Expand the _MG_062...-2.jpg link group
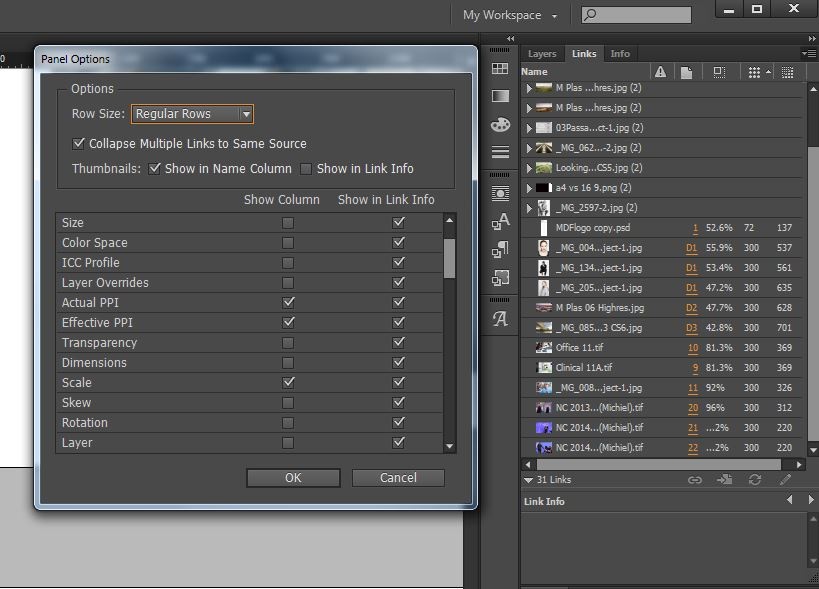 point(529,148)
